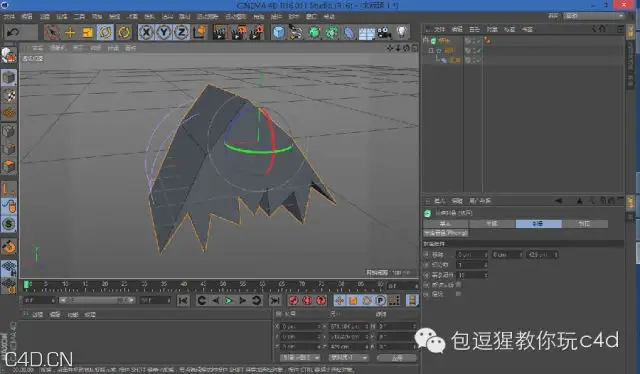640x374 pixels.
Task: Open the size mode dropdown at bottom
Action: (349, 358)
